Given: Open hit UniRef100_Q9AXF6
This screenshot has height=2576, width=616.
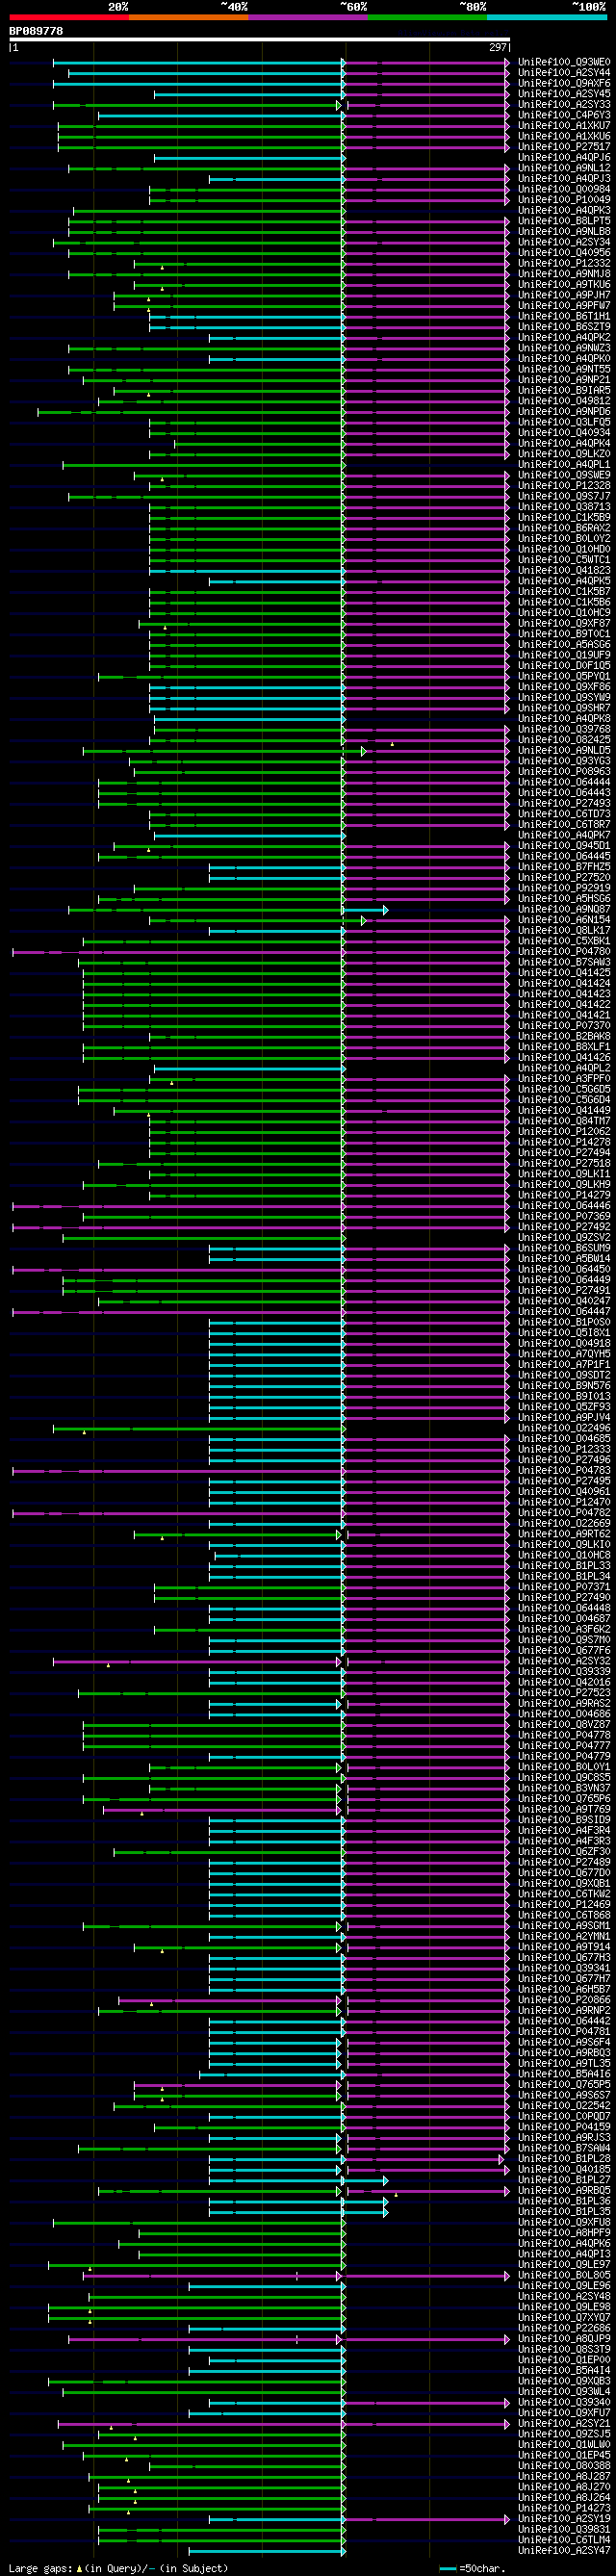Looking at the screenshot, I should 564,83.
